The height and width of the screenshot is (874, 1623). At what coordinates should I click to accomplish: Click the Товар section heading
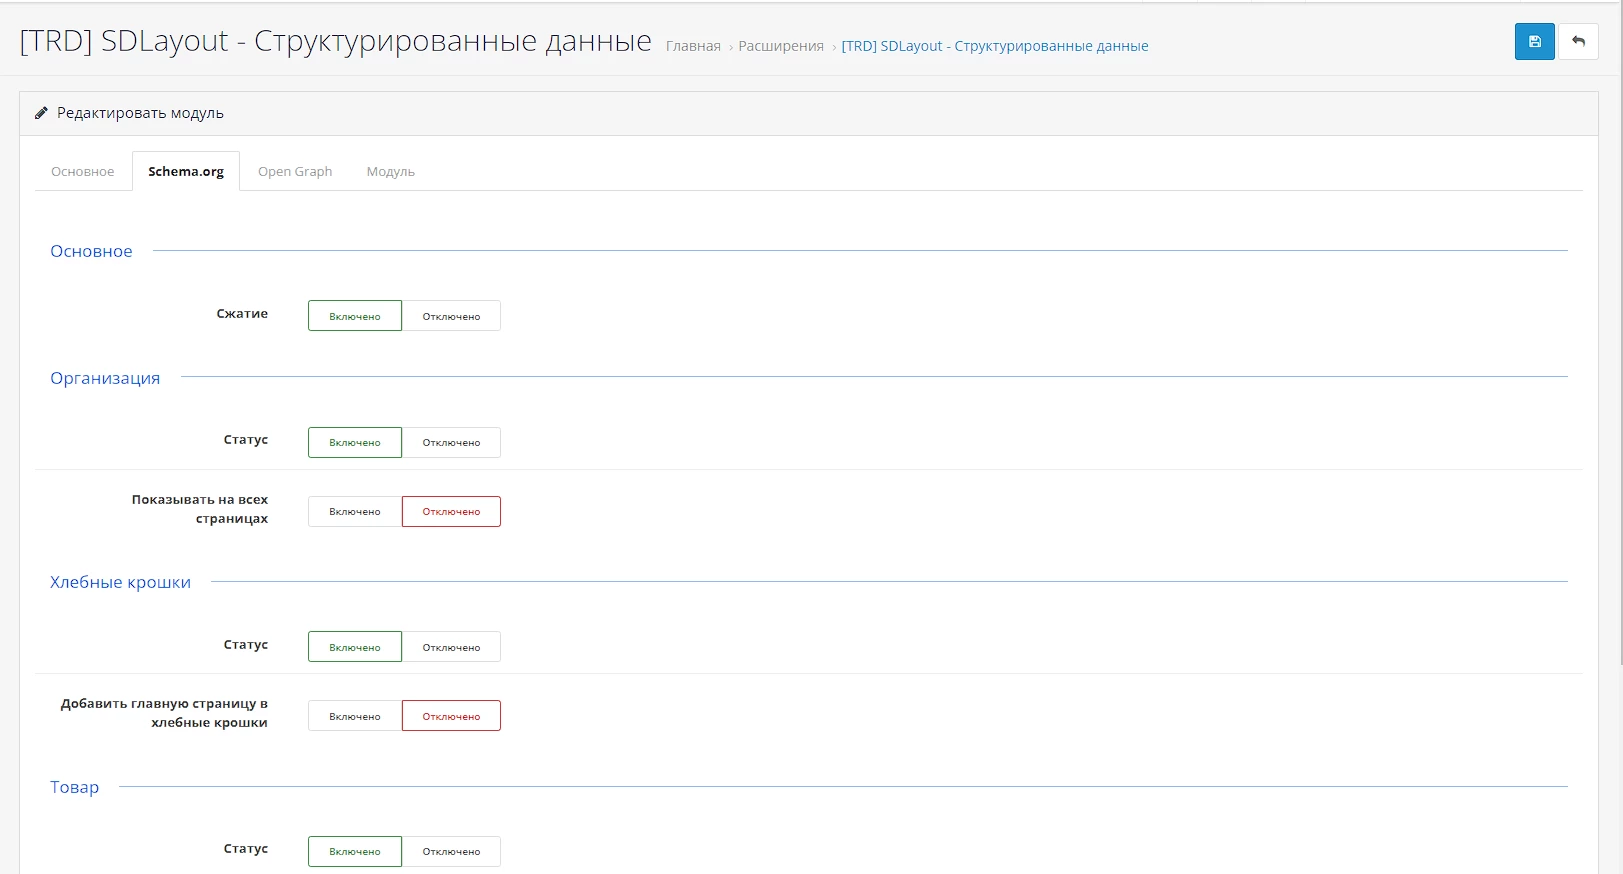click(75, 787)
